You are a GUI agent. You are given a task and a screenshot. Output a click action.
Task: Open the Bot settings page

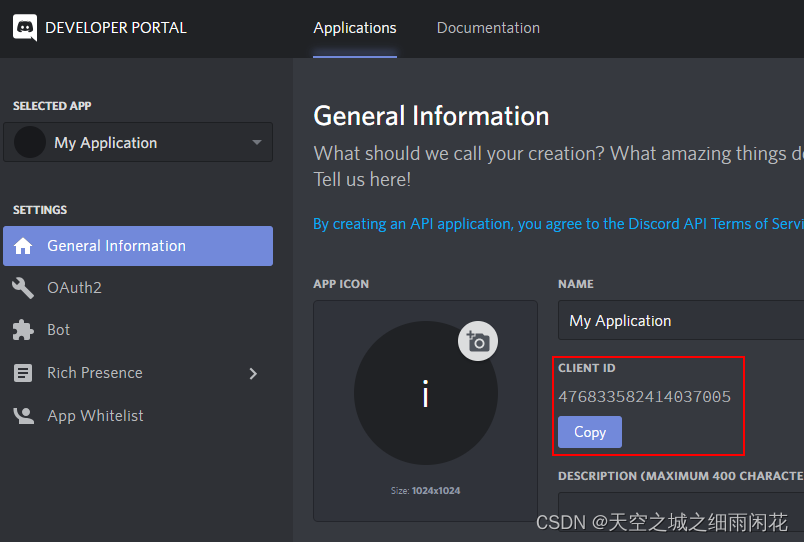click(x=58, y=330)
